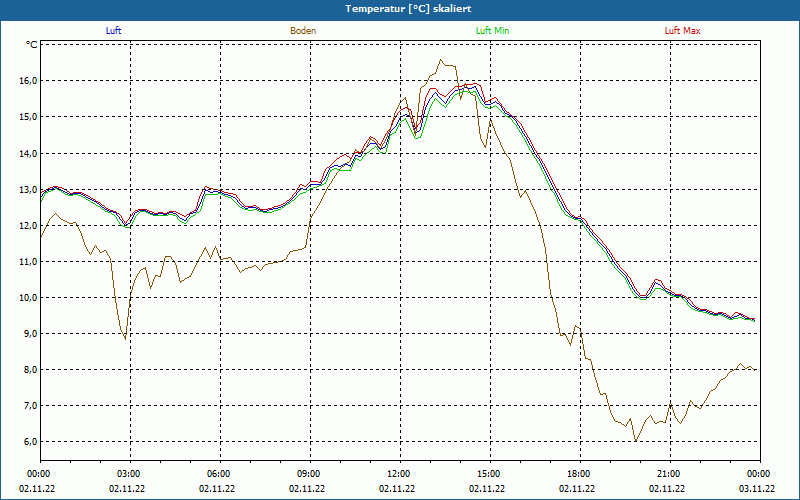This screenshot has height=500, width=800.
Task: Click the 9,0 y-axis value
Action: pos(31,334)
